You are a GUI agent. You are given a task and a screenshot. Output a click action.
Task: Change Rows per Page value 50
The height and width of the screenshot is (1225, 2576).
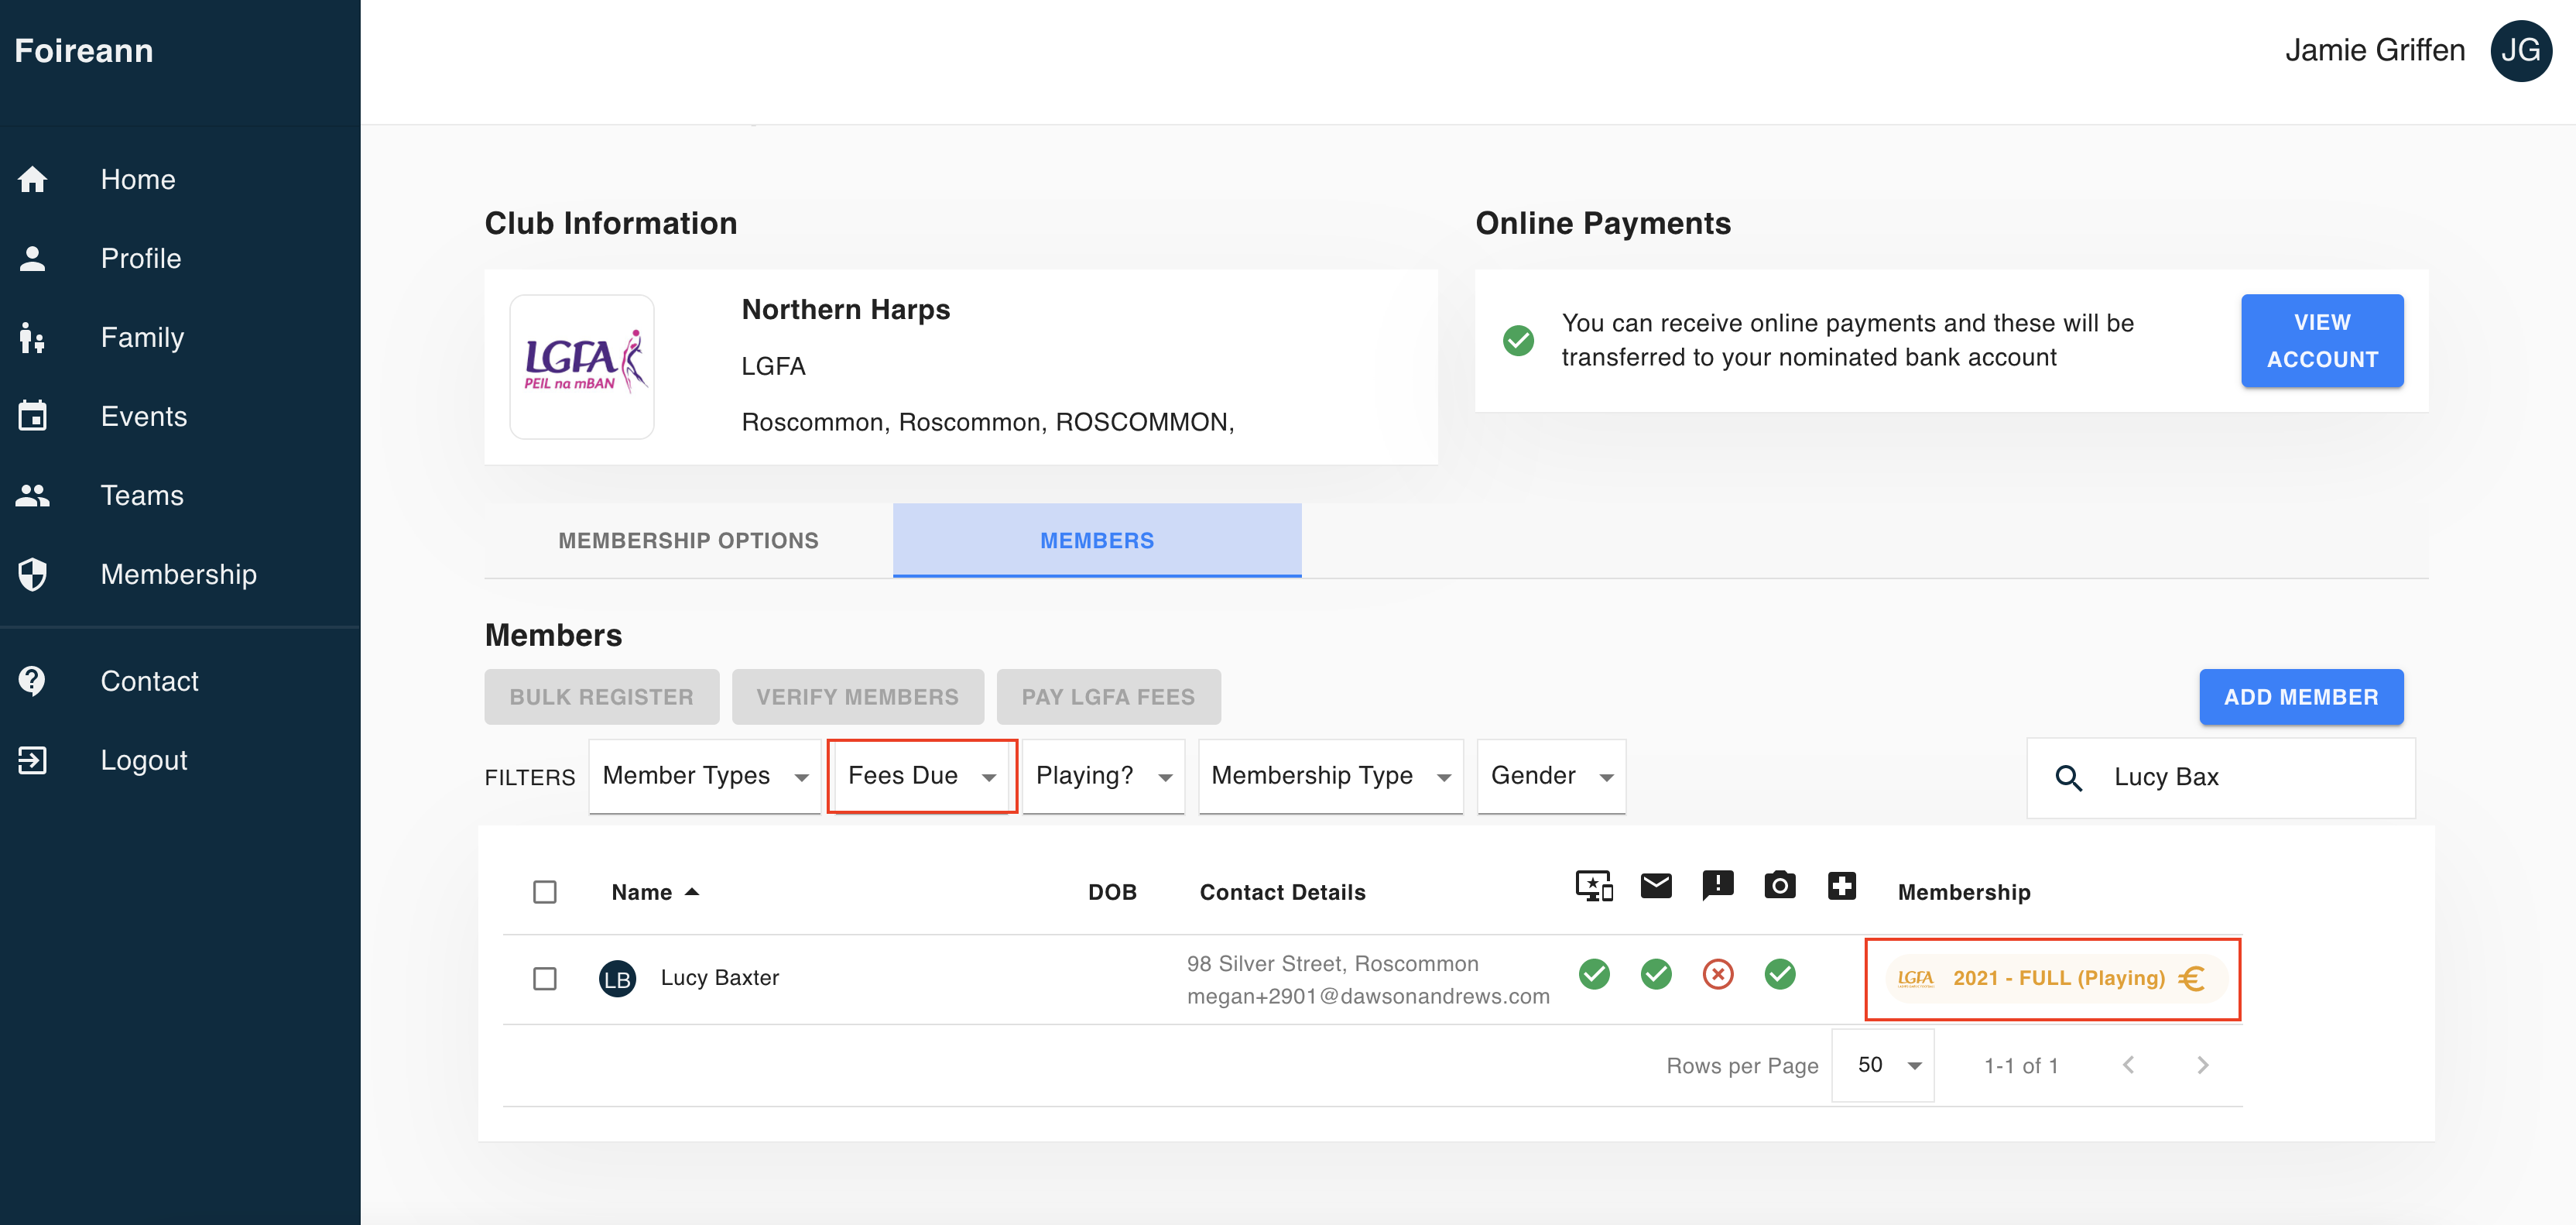[x=1884, y=1065]
